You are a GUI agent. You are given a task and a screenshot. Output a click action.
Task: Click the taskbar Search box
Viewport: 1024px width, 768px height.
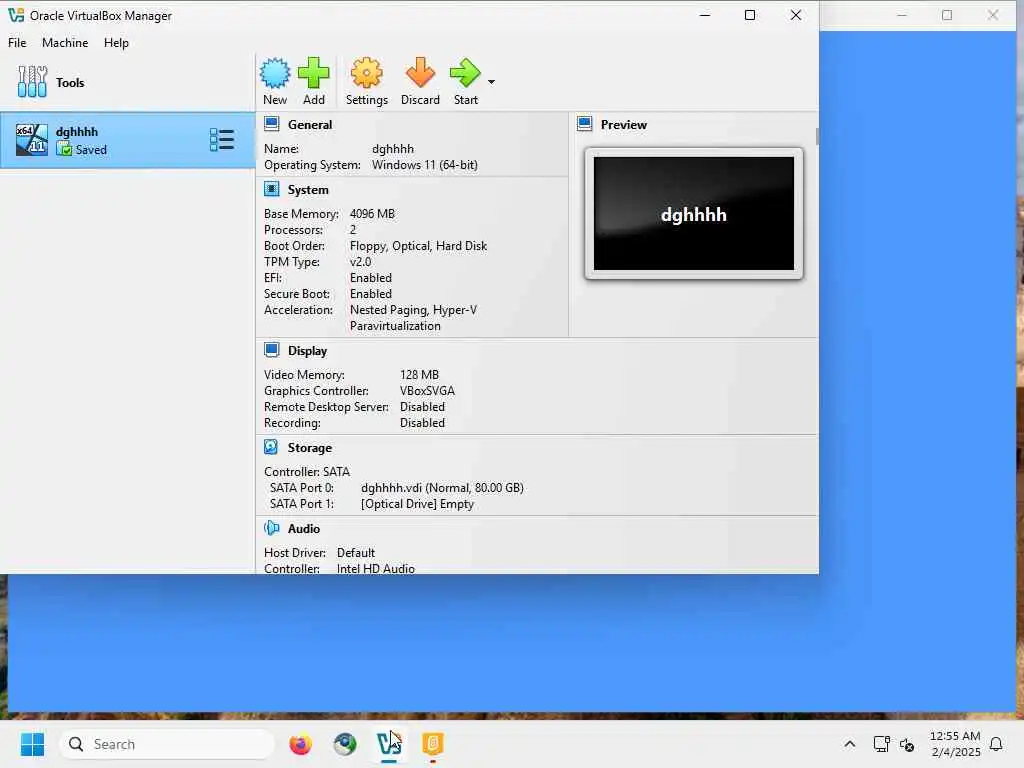click(167, 744)
